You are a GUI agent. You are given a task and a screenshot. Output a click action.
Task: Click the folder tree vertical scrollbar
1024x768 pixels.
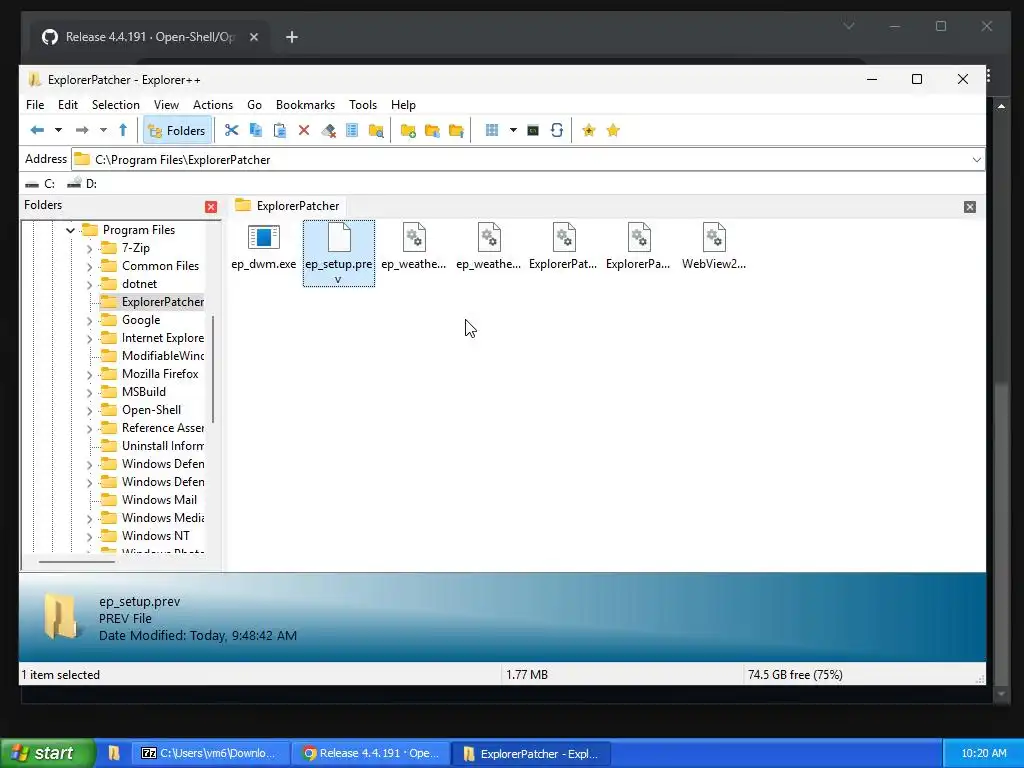click(214, 369)
